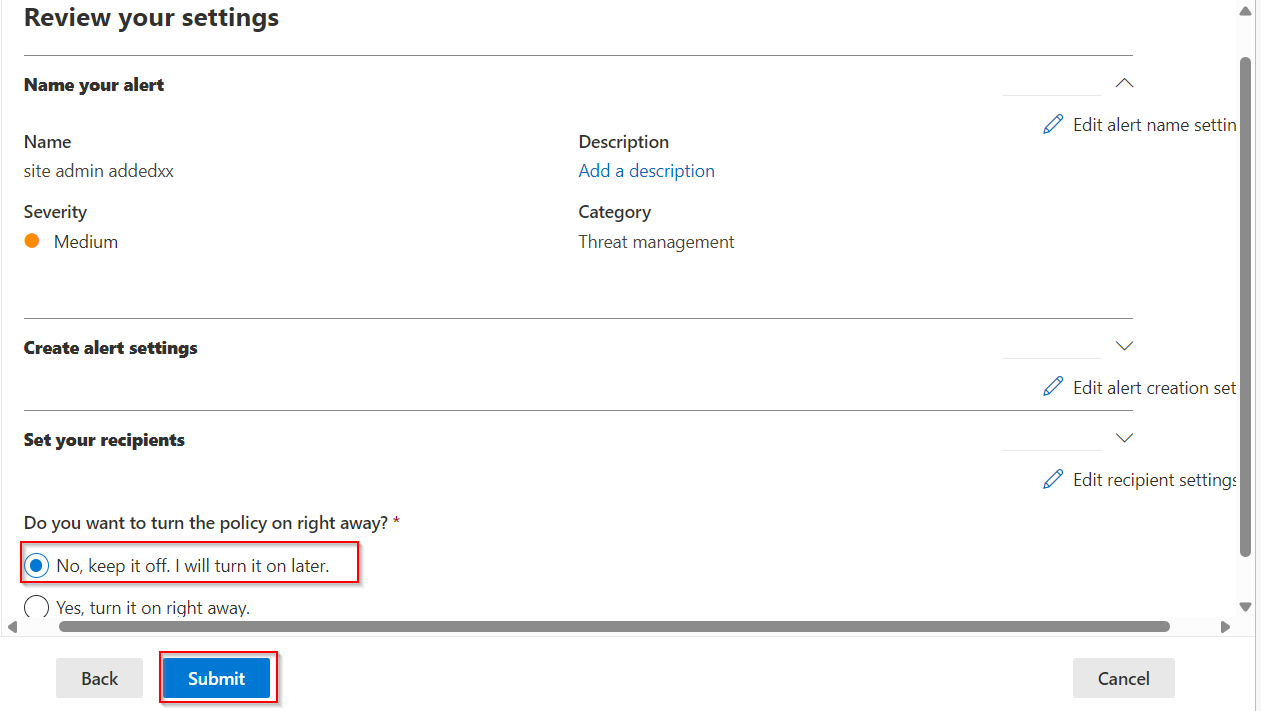The width and height of the screenshot is (1261, 711).
Task: Click the Edit alert name settings pencil icon
Action: click(1053, 123)
